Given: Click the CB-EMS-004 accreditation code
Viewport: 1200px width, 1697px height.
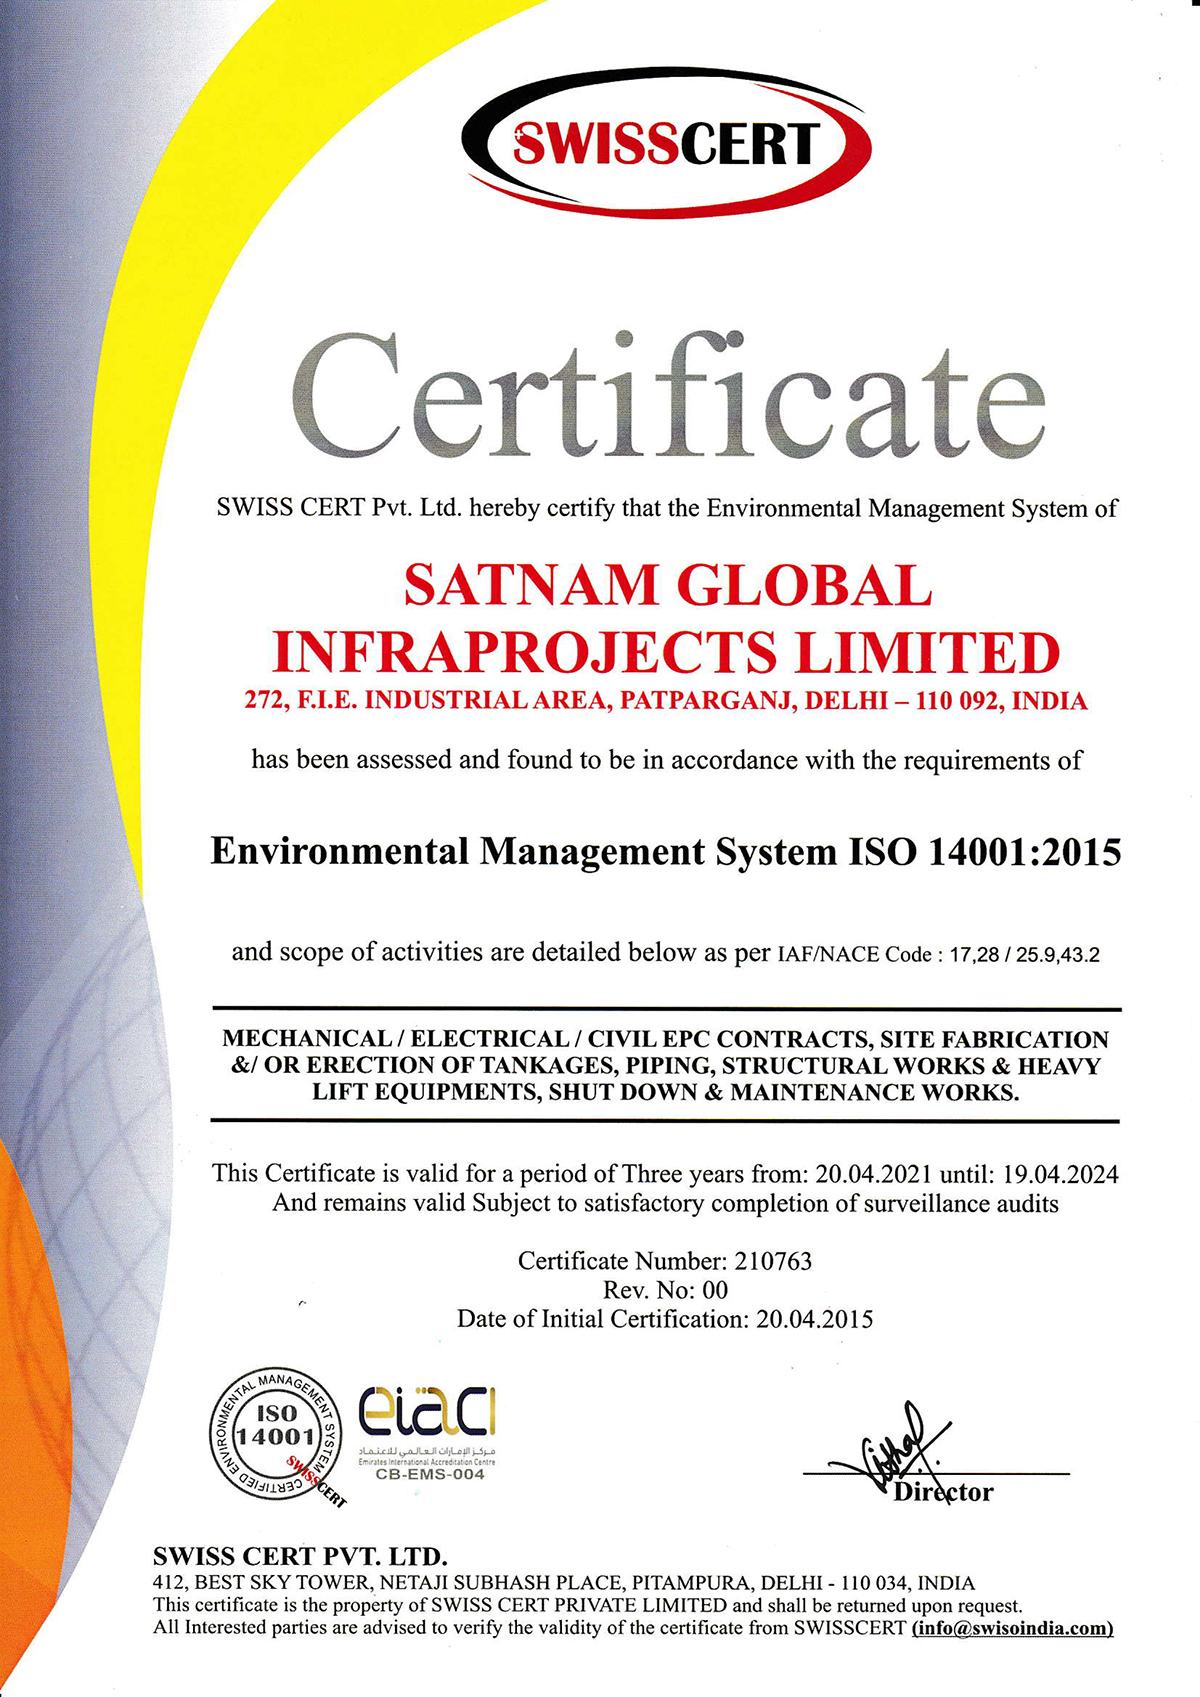Looking at the screenshot, I should (x=430, y=1474).
